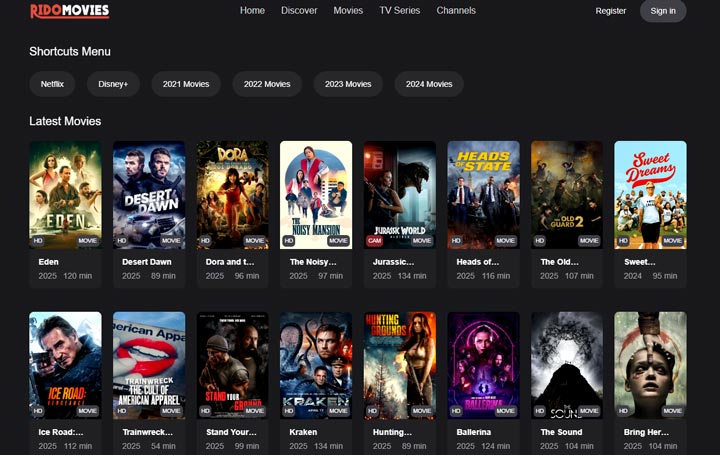Click the 'Ice Road:...' title

[61, 432]
